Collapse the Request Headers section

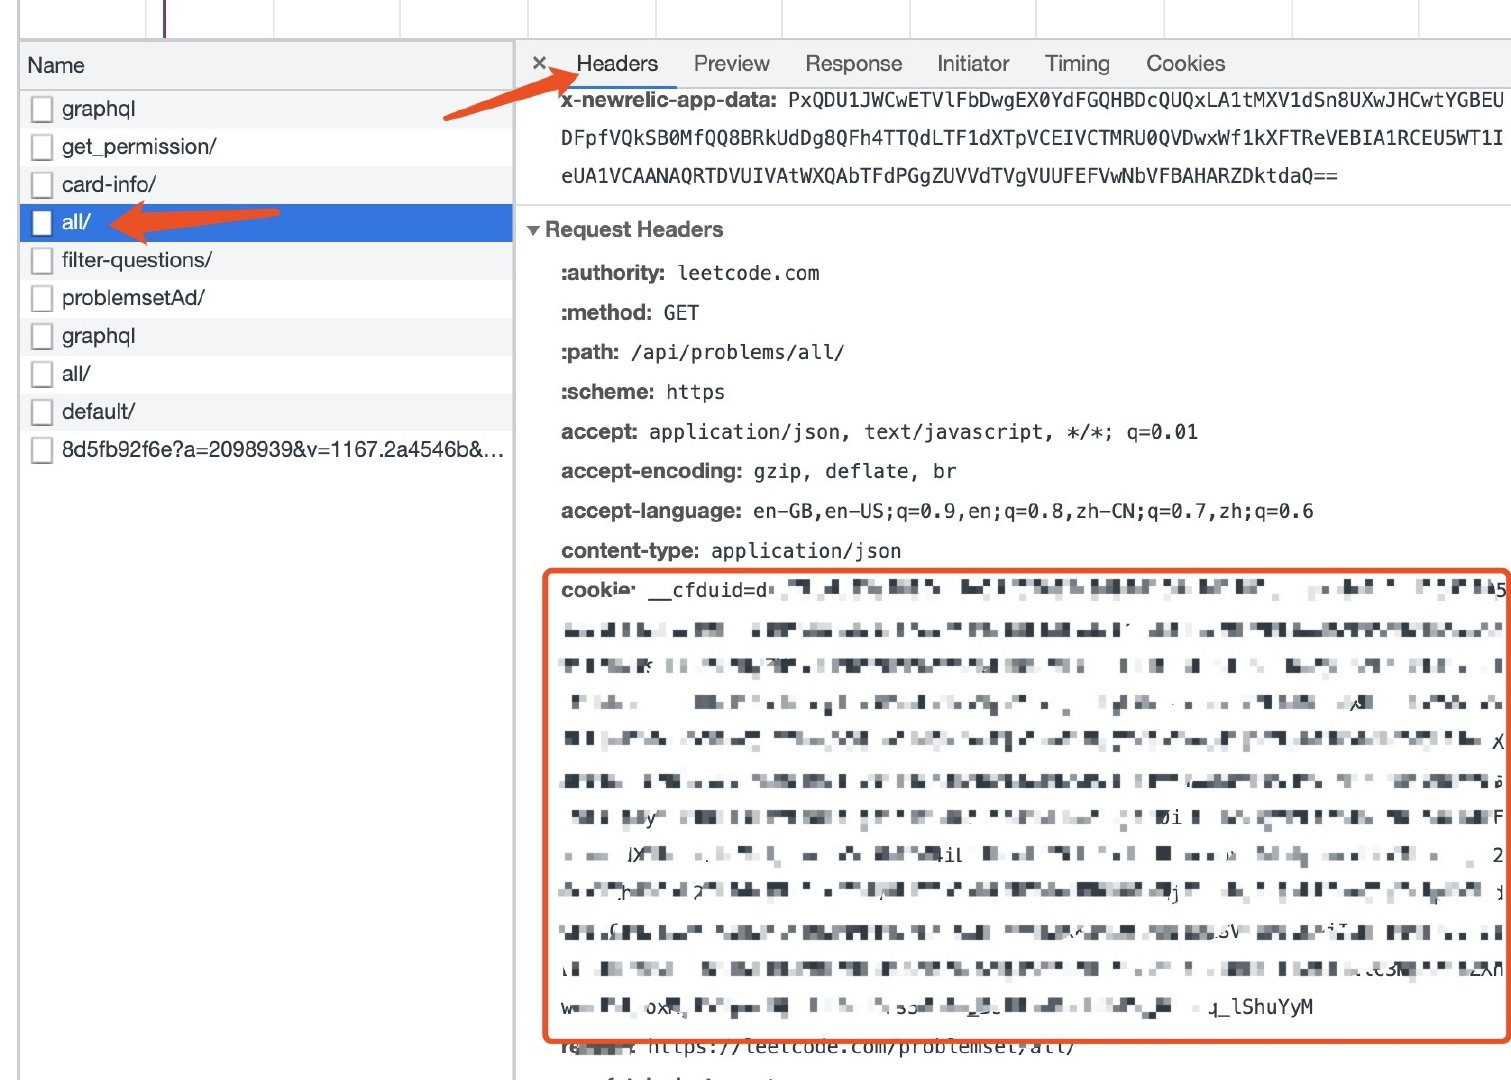533,230
